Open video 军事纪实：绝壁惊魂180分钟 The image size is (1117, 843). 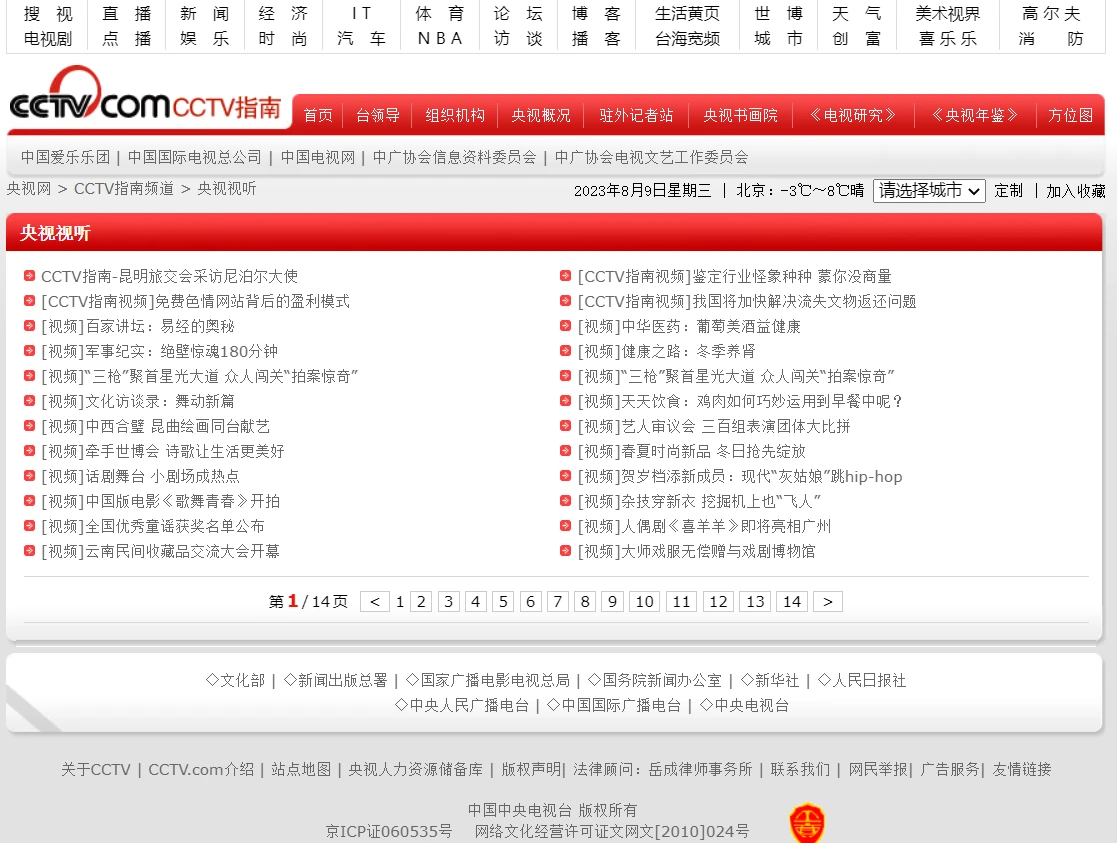pos(160,351)
